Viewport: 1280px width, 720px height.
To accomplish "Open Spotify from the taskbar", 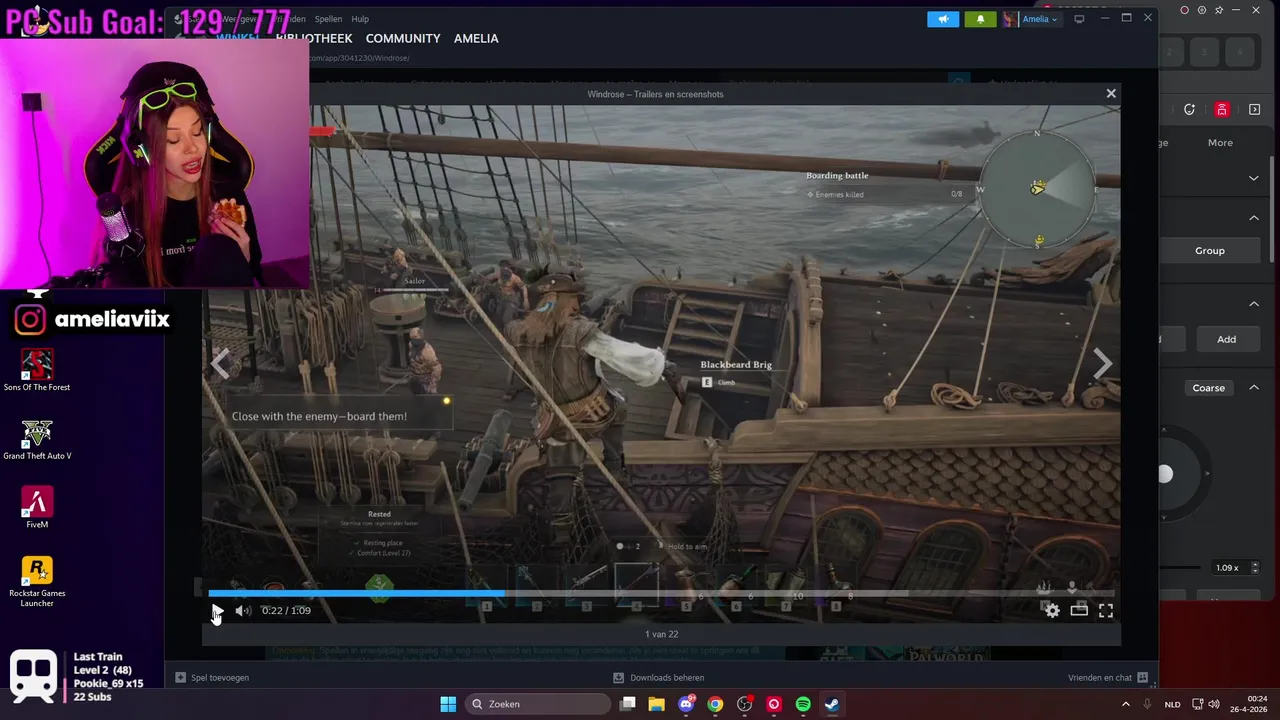I will [x=803, y=704].
